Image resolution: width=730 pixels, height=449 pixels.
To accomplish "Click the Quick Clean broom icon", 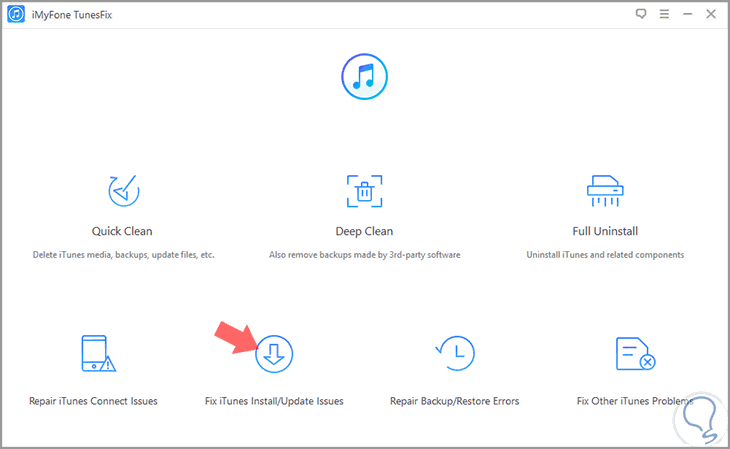I will coord(123,190).
